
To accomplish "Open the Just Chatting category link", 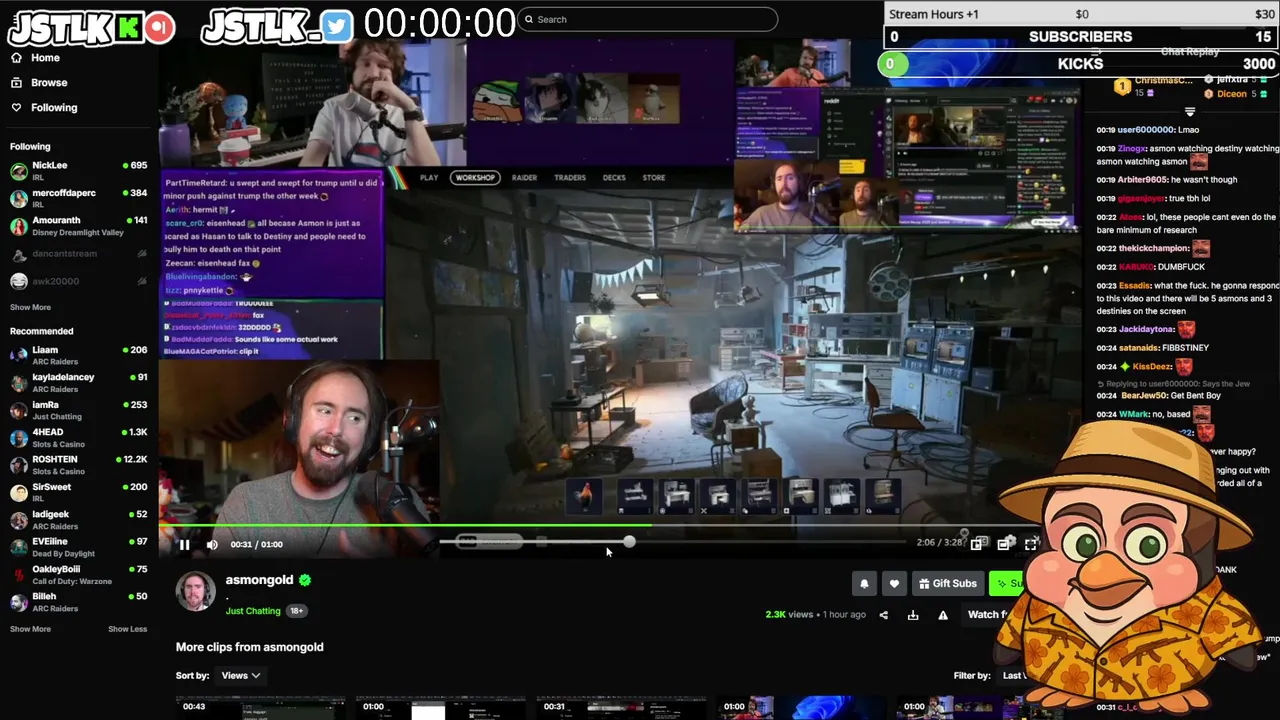I will 253,611.
